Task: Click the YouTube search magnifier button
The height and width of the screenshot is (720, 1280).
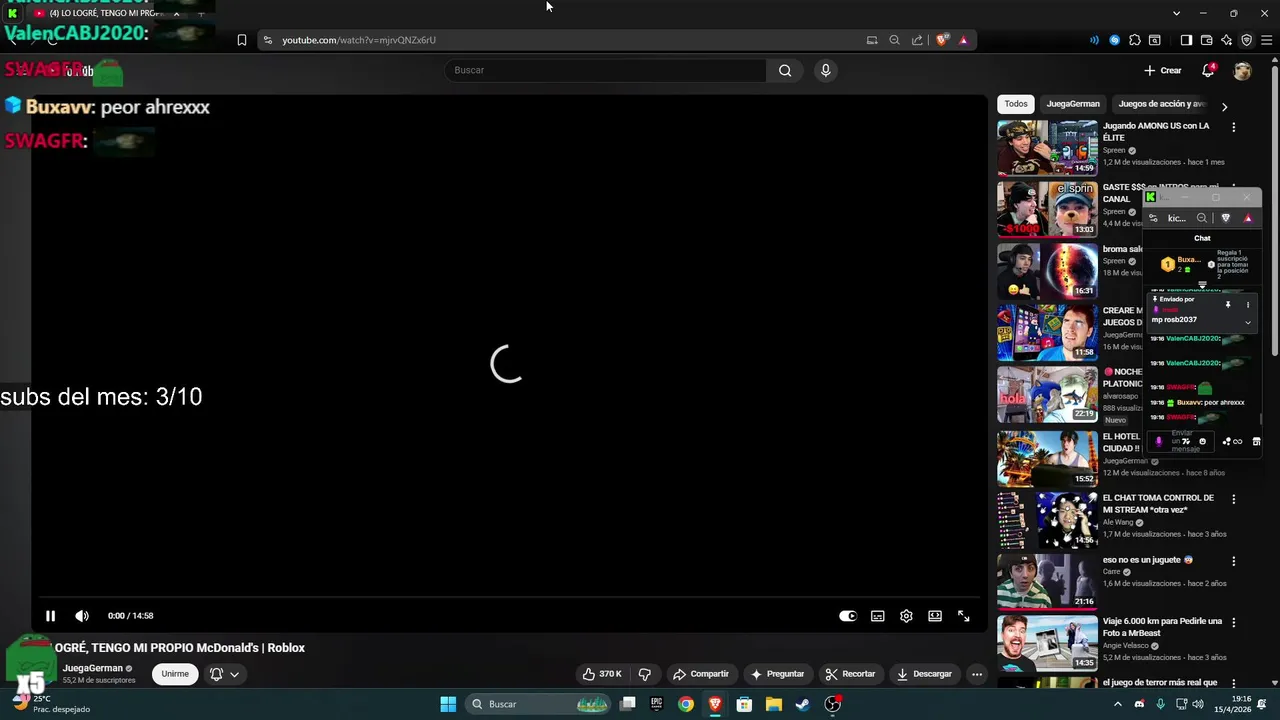Action: click(x=785, y=70)
